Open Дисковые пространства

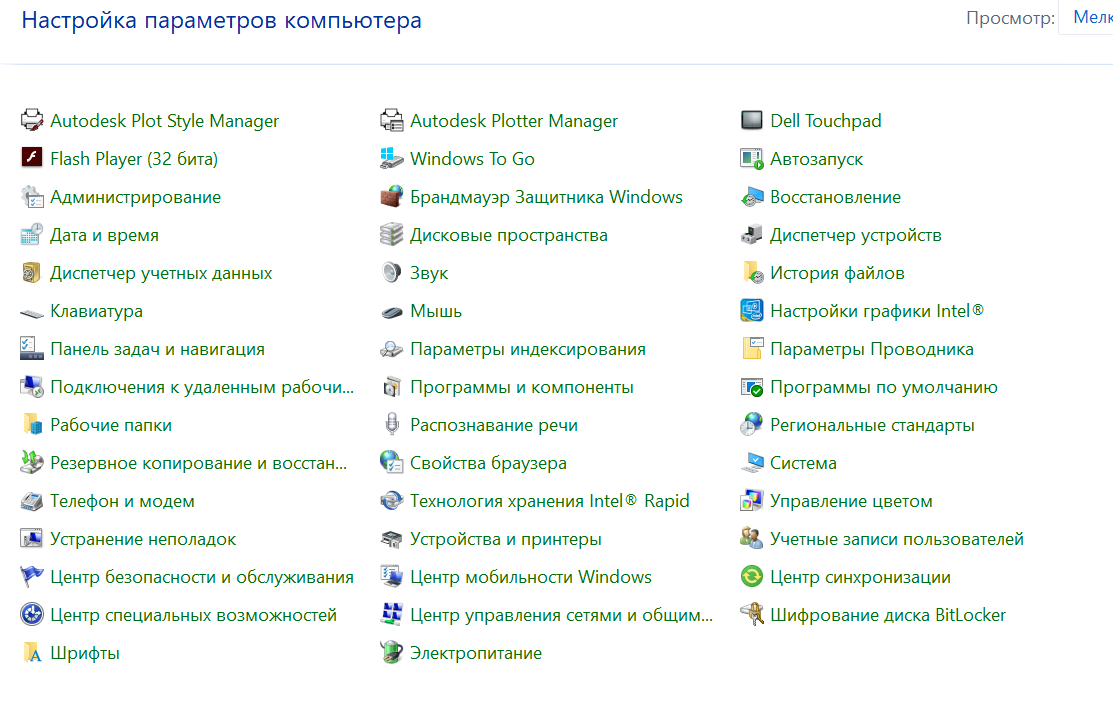508,235
